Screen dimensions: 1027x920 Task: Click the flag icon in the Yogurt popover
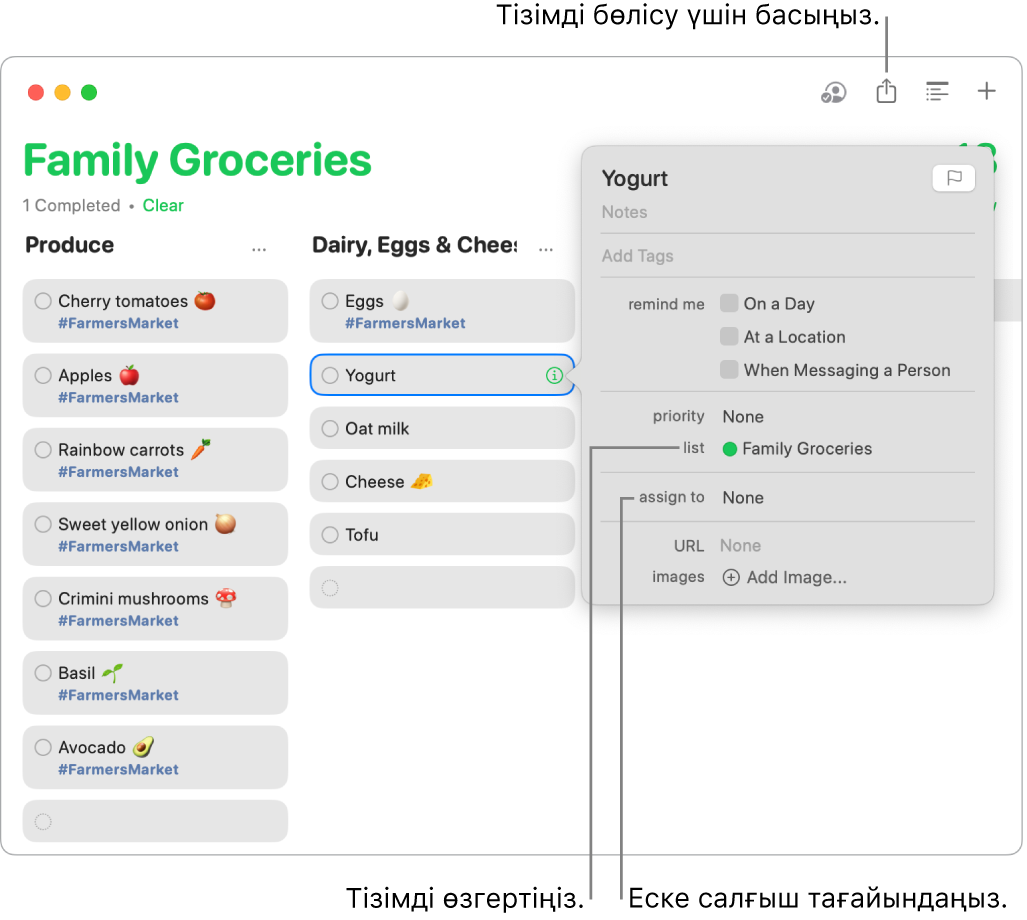pos(953,178)
